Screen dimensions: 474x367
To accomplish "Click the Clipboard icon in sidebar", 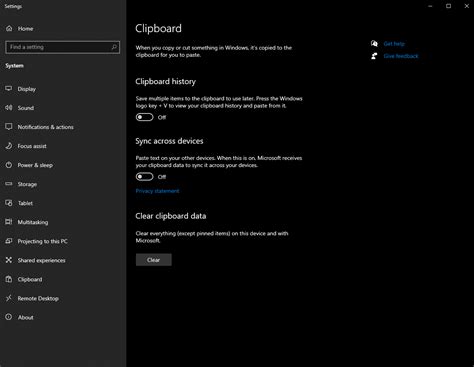I will point(9,279).
